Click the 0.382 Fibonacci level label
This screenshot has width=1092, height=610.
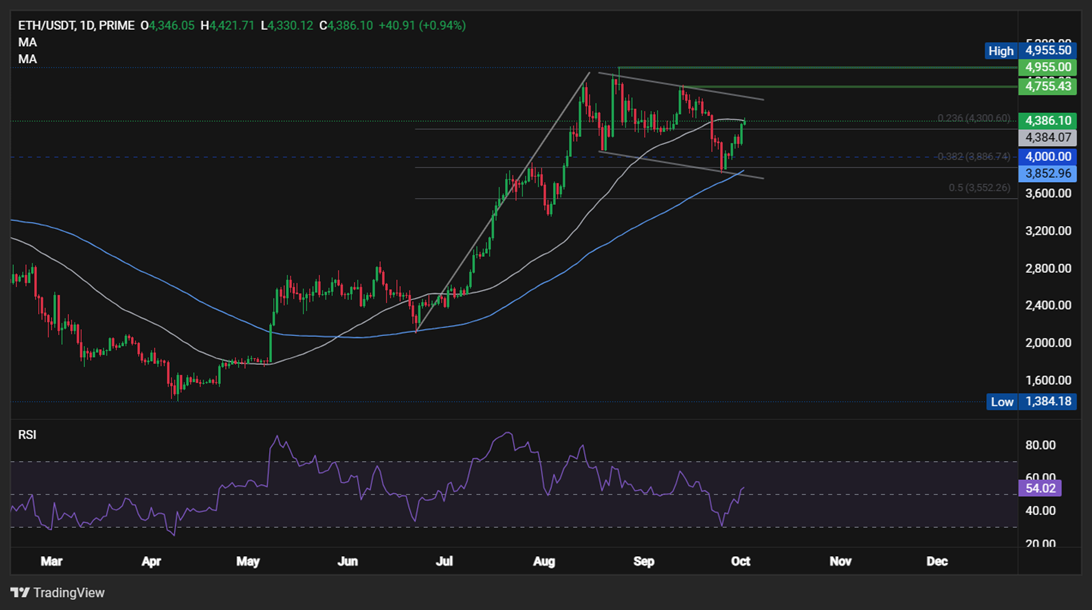[973, 157]
